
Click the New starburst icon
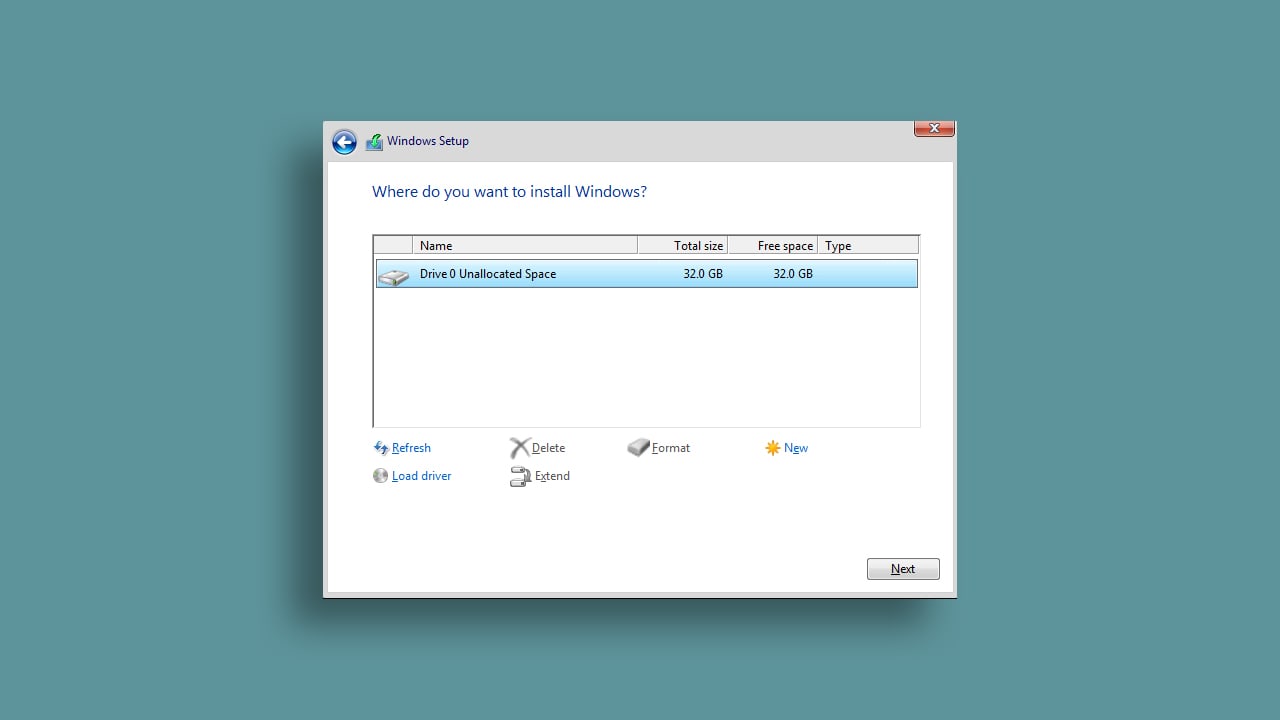[773, 448]
